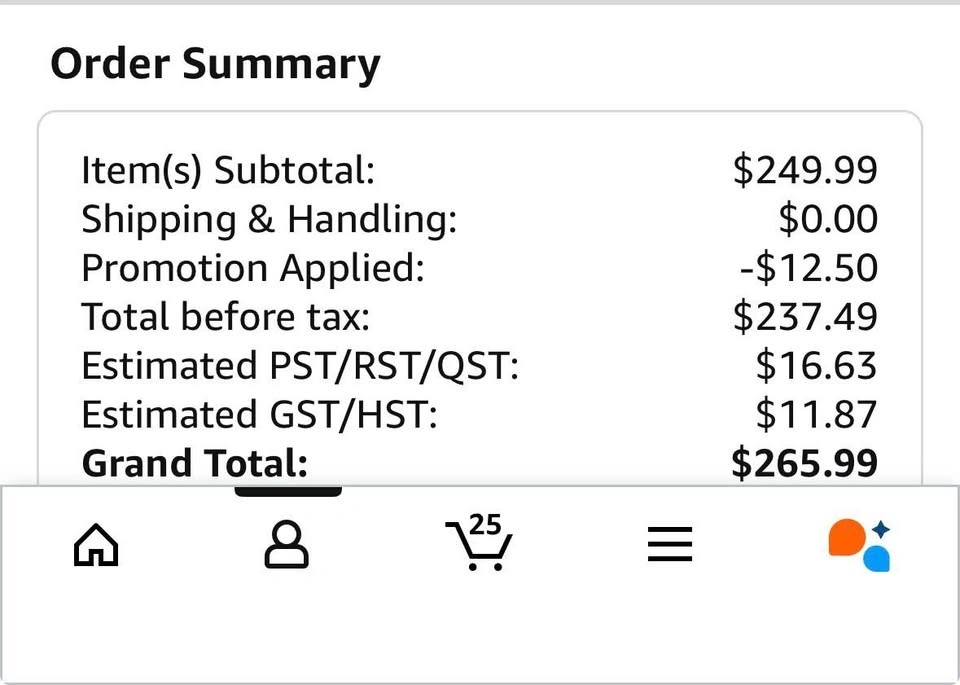Screen dimensions: 960x685
Task: Click the Estimated PST/RST/QST label
Action: [300, 366]
